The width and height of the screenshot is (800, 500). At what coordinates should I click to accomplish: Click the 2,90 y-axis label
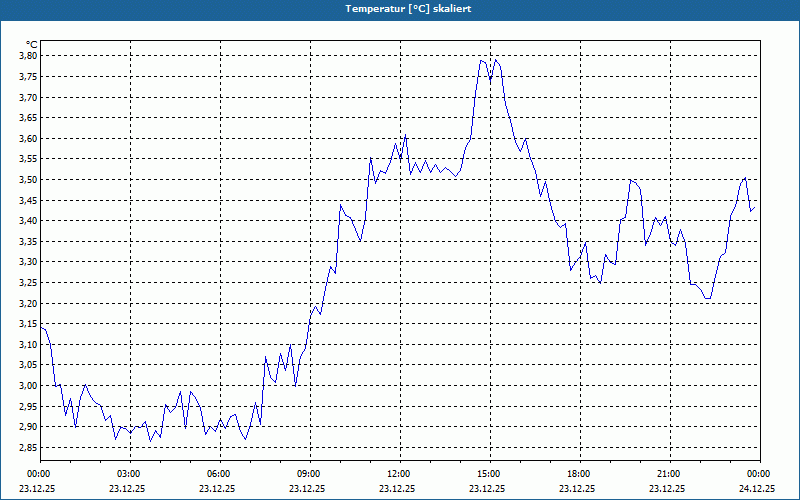[29, 427]
